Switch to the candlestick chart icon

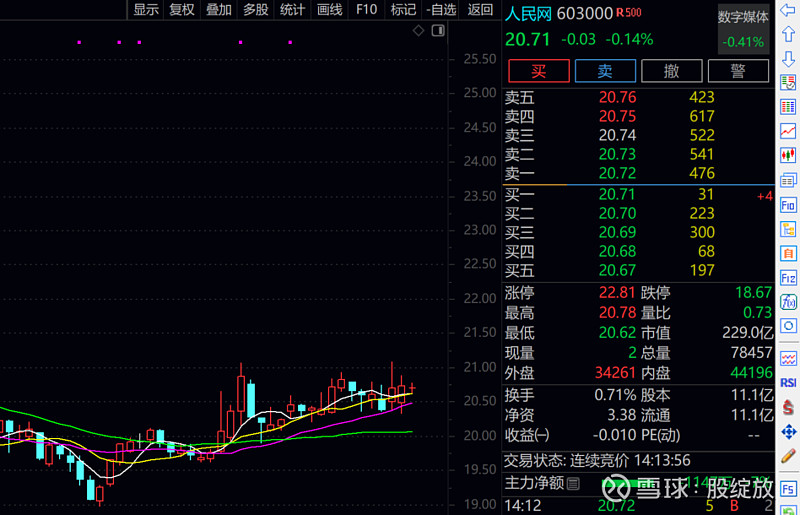(x=788, y=155)
